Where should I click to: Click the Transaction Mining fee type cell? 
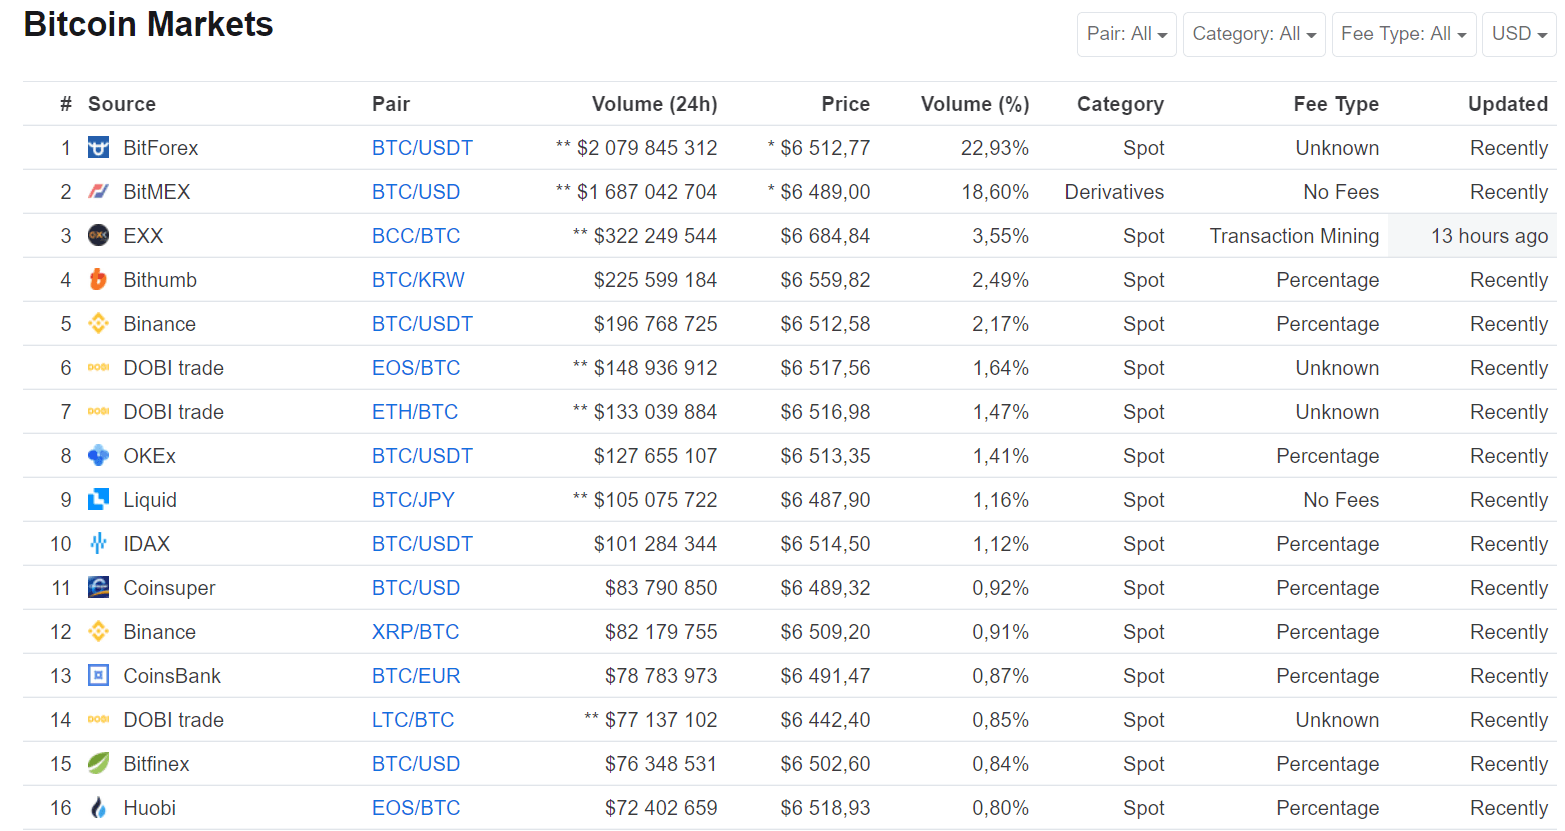pyautogui.click(x=1294, y=236)
